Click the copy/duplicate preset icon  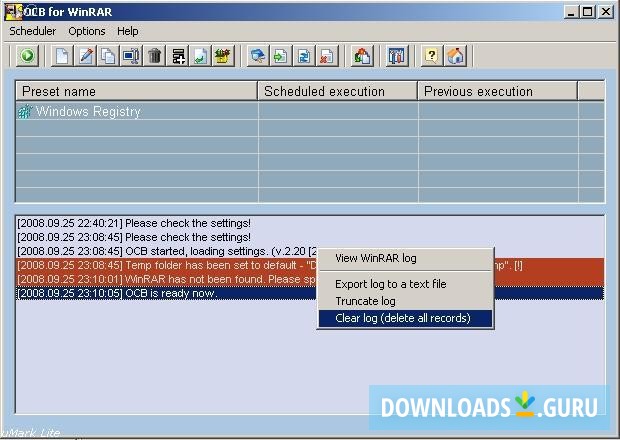108,56
